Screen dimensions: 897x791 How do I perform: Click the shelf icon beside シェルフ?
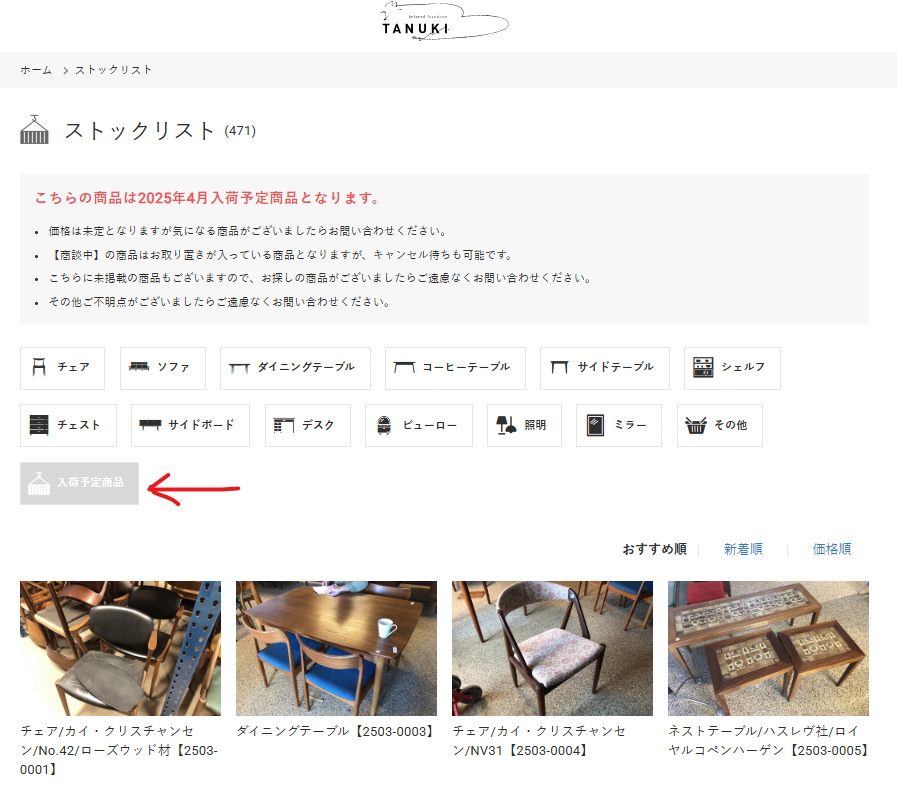click(x=703, y=368)
